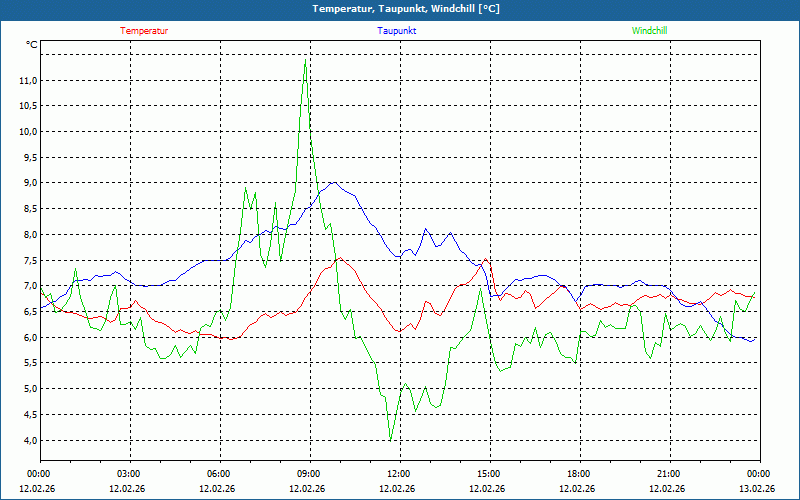
Task: Click the green Windchill legend label
Action: [649, 31]
